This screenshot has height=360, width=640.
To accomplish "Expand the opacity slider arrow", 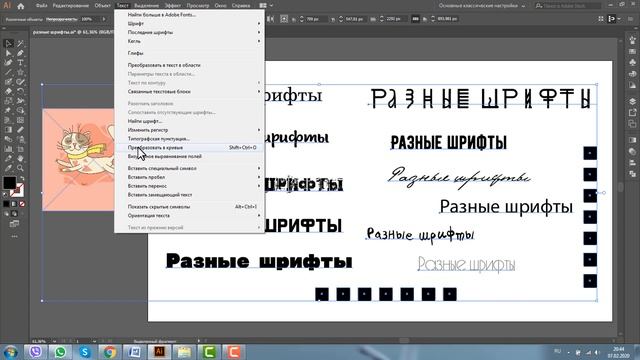I will point(104,19).
